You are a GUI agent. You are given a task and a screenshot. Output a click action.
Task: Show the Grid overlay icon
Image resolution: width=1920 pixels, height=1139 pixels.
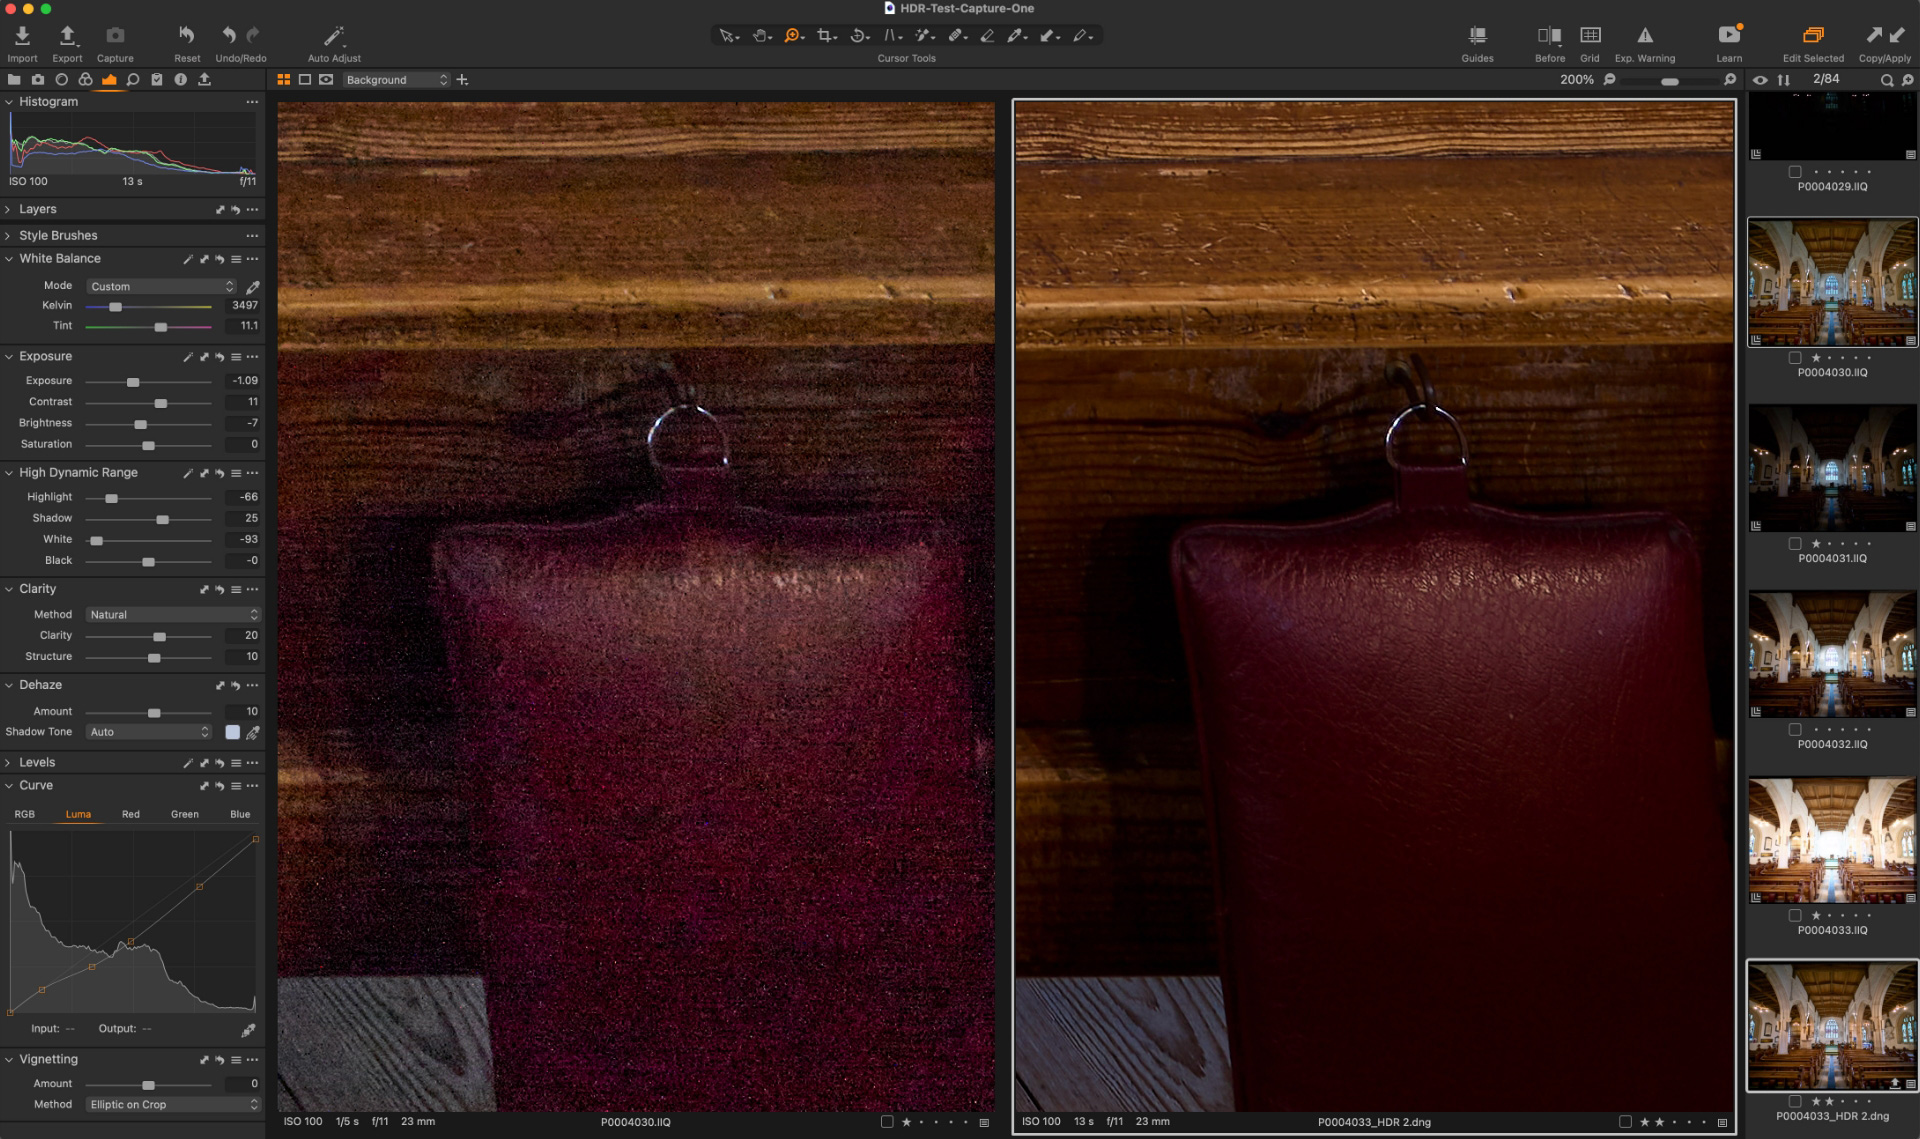tap(1590, 33)
